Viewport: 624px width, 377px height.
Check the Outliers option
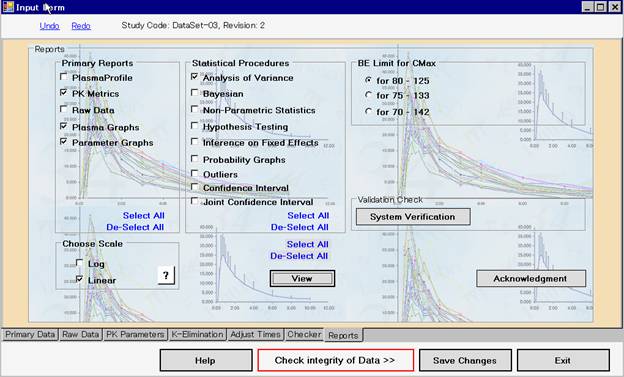coord(195,174)
